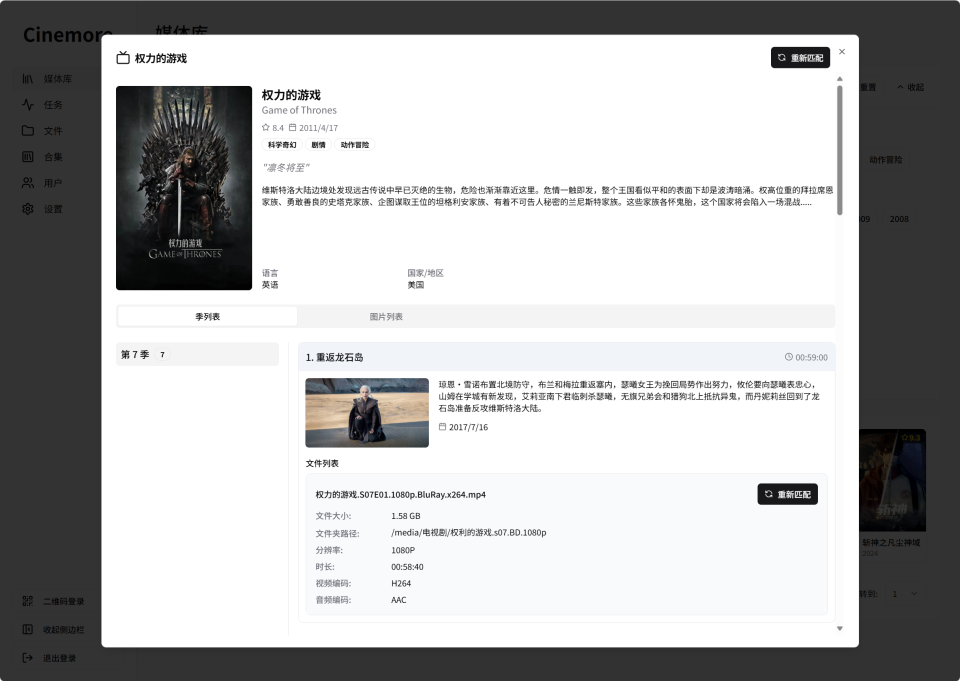Image resolution: width=960 pixels, height=681 pixels.
Task: Click the TV icon beside dialog title
Action: (123, 58)
